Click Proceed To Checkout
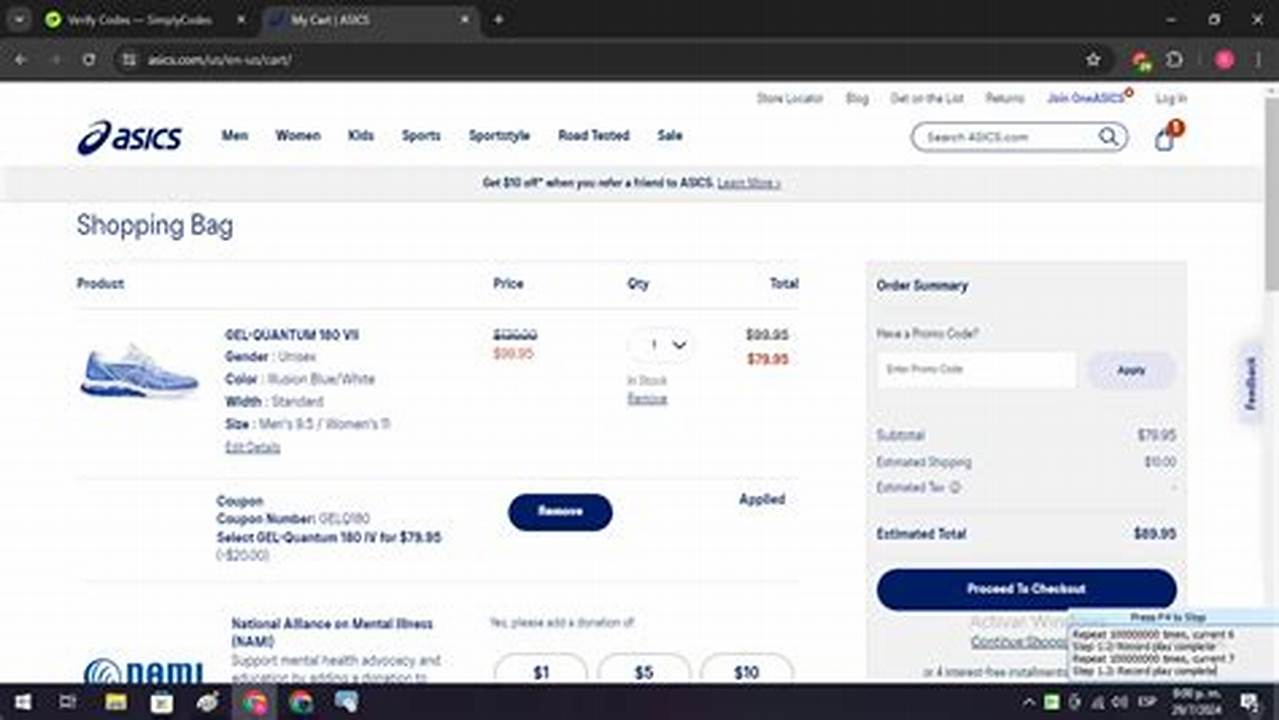1279x720 pixels. (x=1026, y=589)
